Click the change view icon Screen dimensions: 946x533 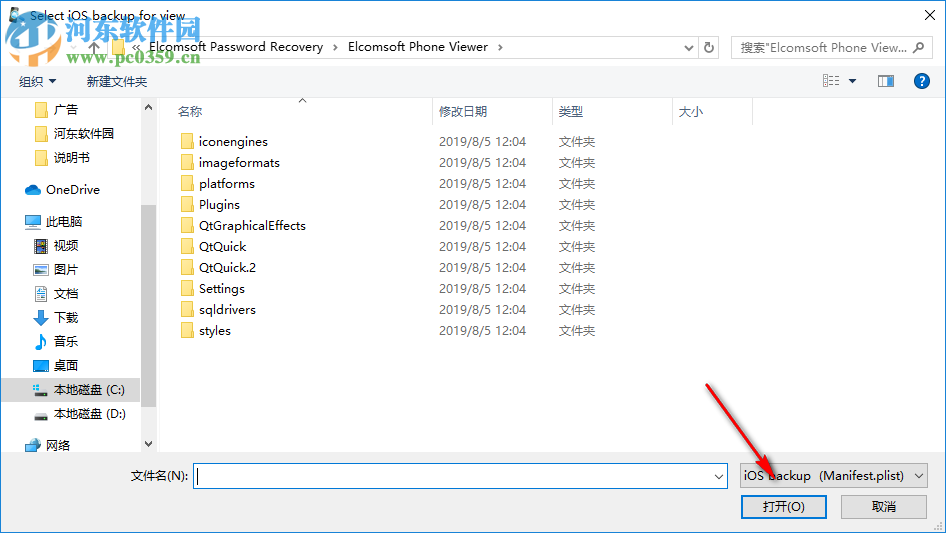[831, 81]
